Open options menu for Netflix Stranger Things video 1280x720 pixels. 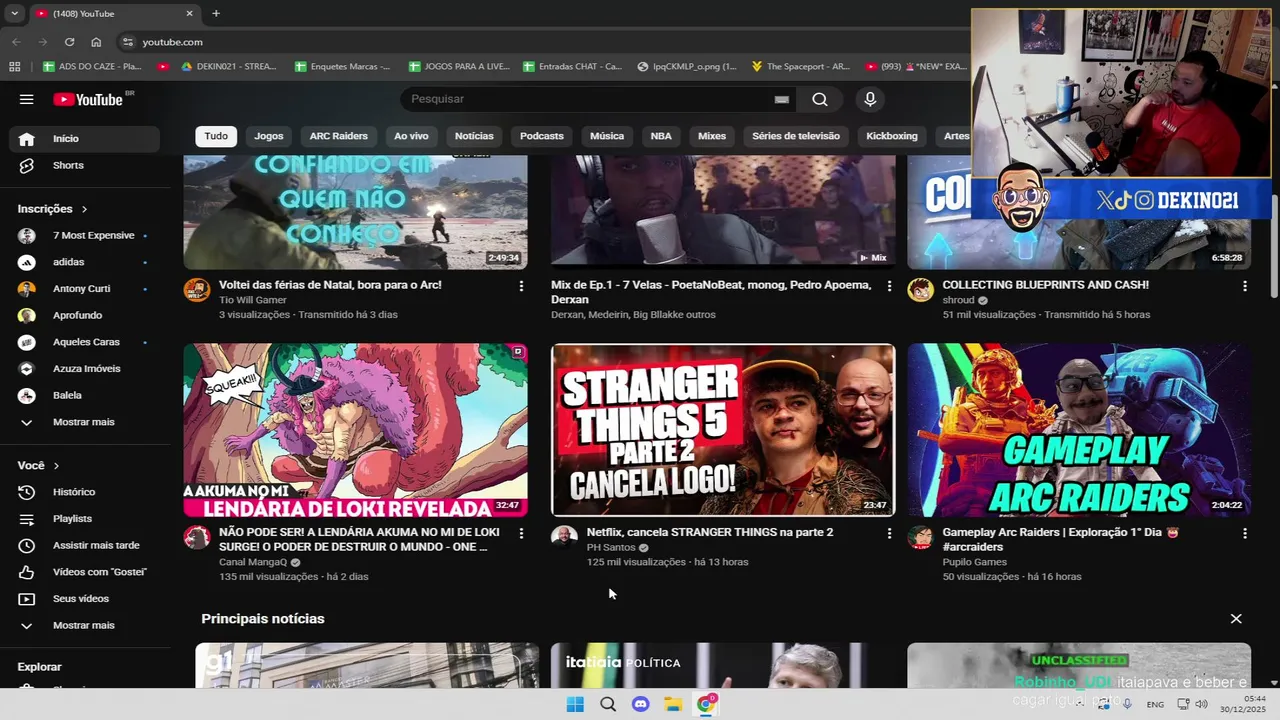coord(889,534)
